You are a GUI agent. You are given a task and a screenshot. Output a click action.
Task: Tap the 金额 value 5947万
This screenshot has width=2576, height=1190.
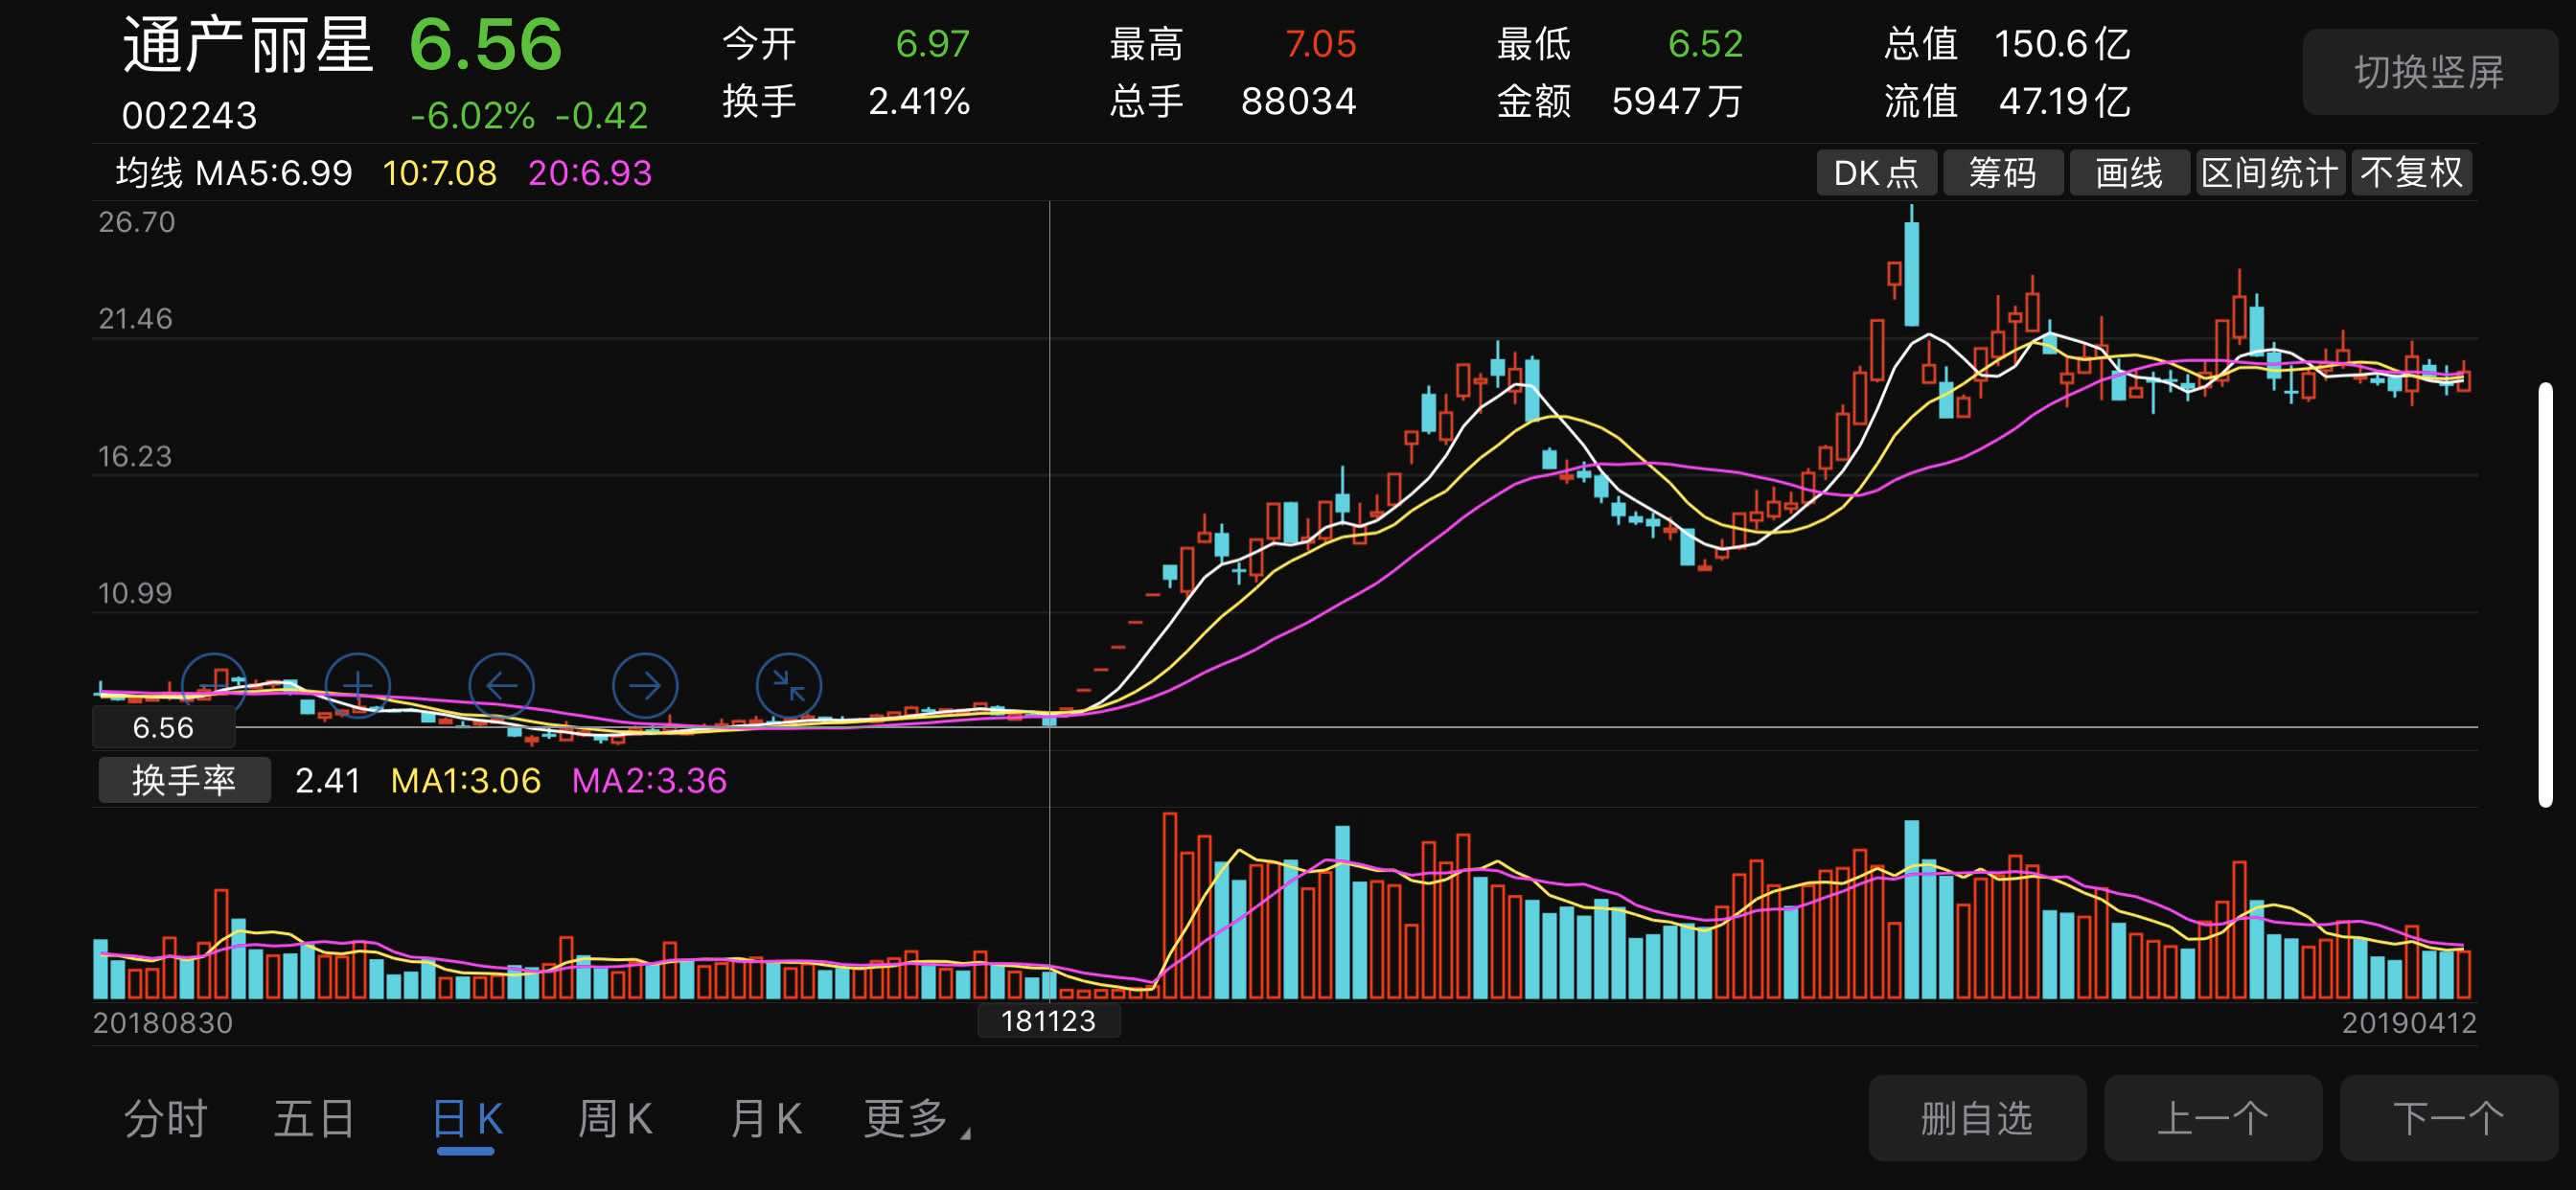tap(1677, 101)
